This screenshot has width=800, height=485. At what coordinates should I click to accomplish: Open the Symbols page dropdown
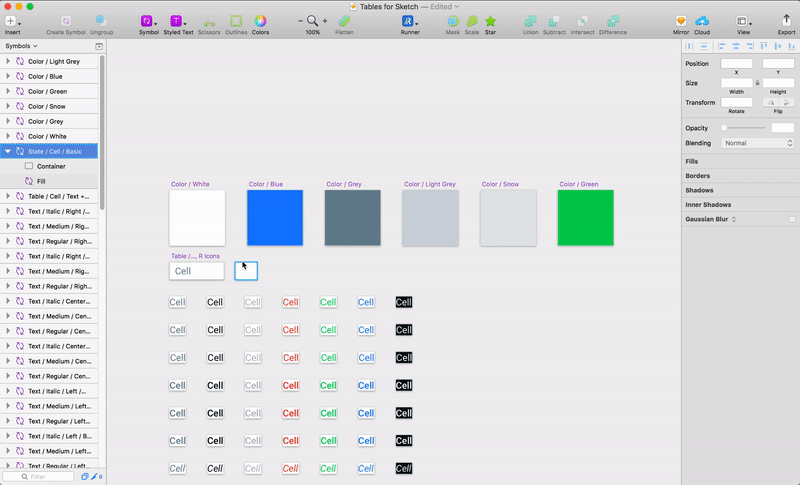tap(21, 46)
